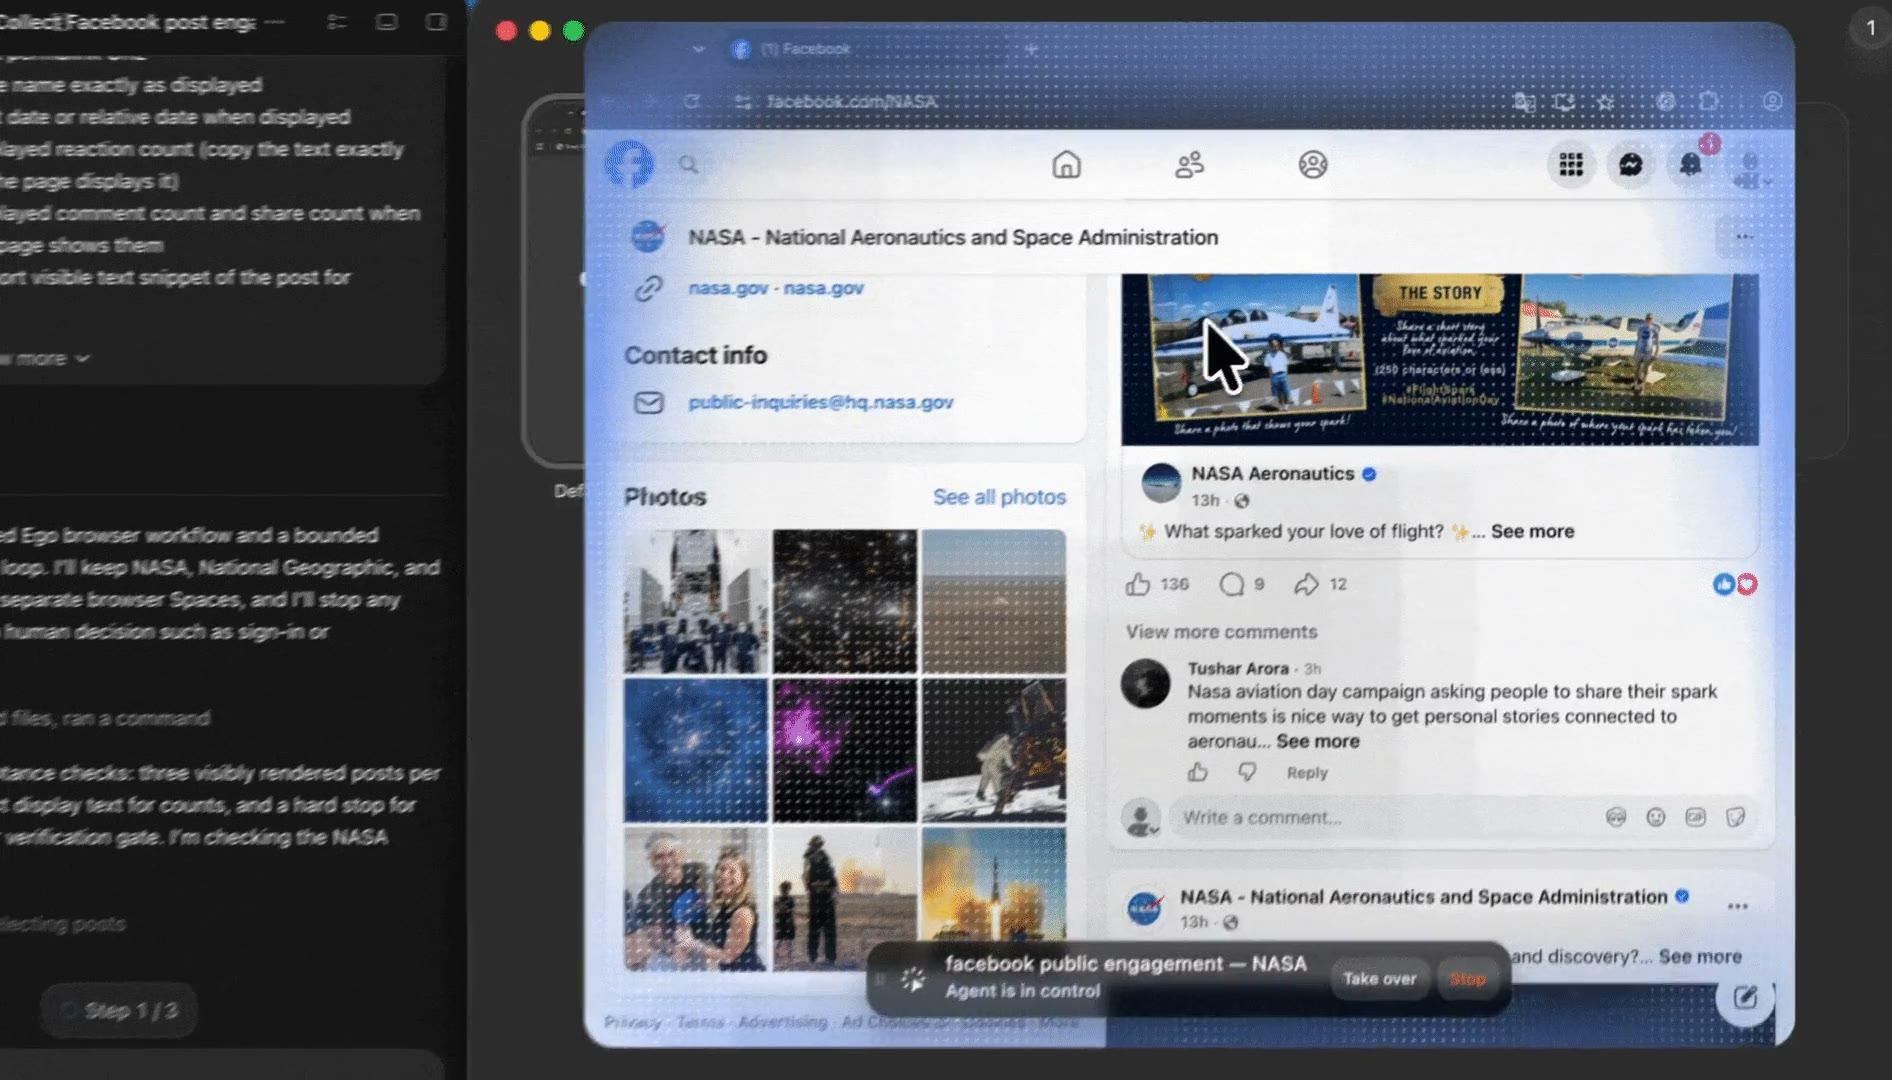Open the Step 1 / 3 progress pill
Screen dimensions: 1892x1080
[119, 1011]
